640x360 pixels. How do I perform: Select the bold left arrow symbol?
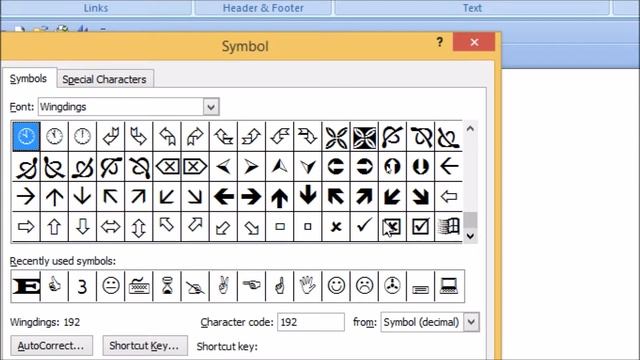click(x=223, y=197)
